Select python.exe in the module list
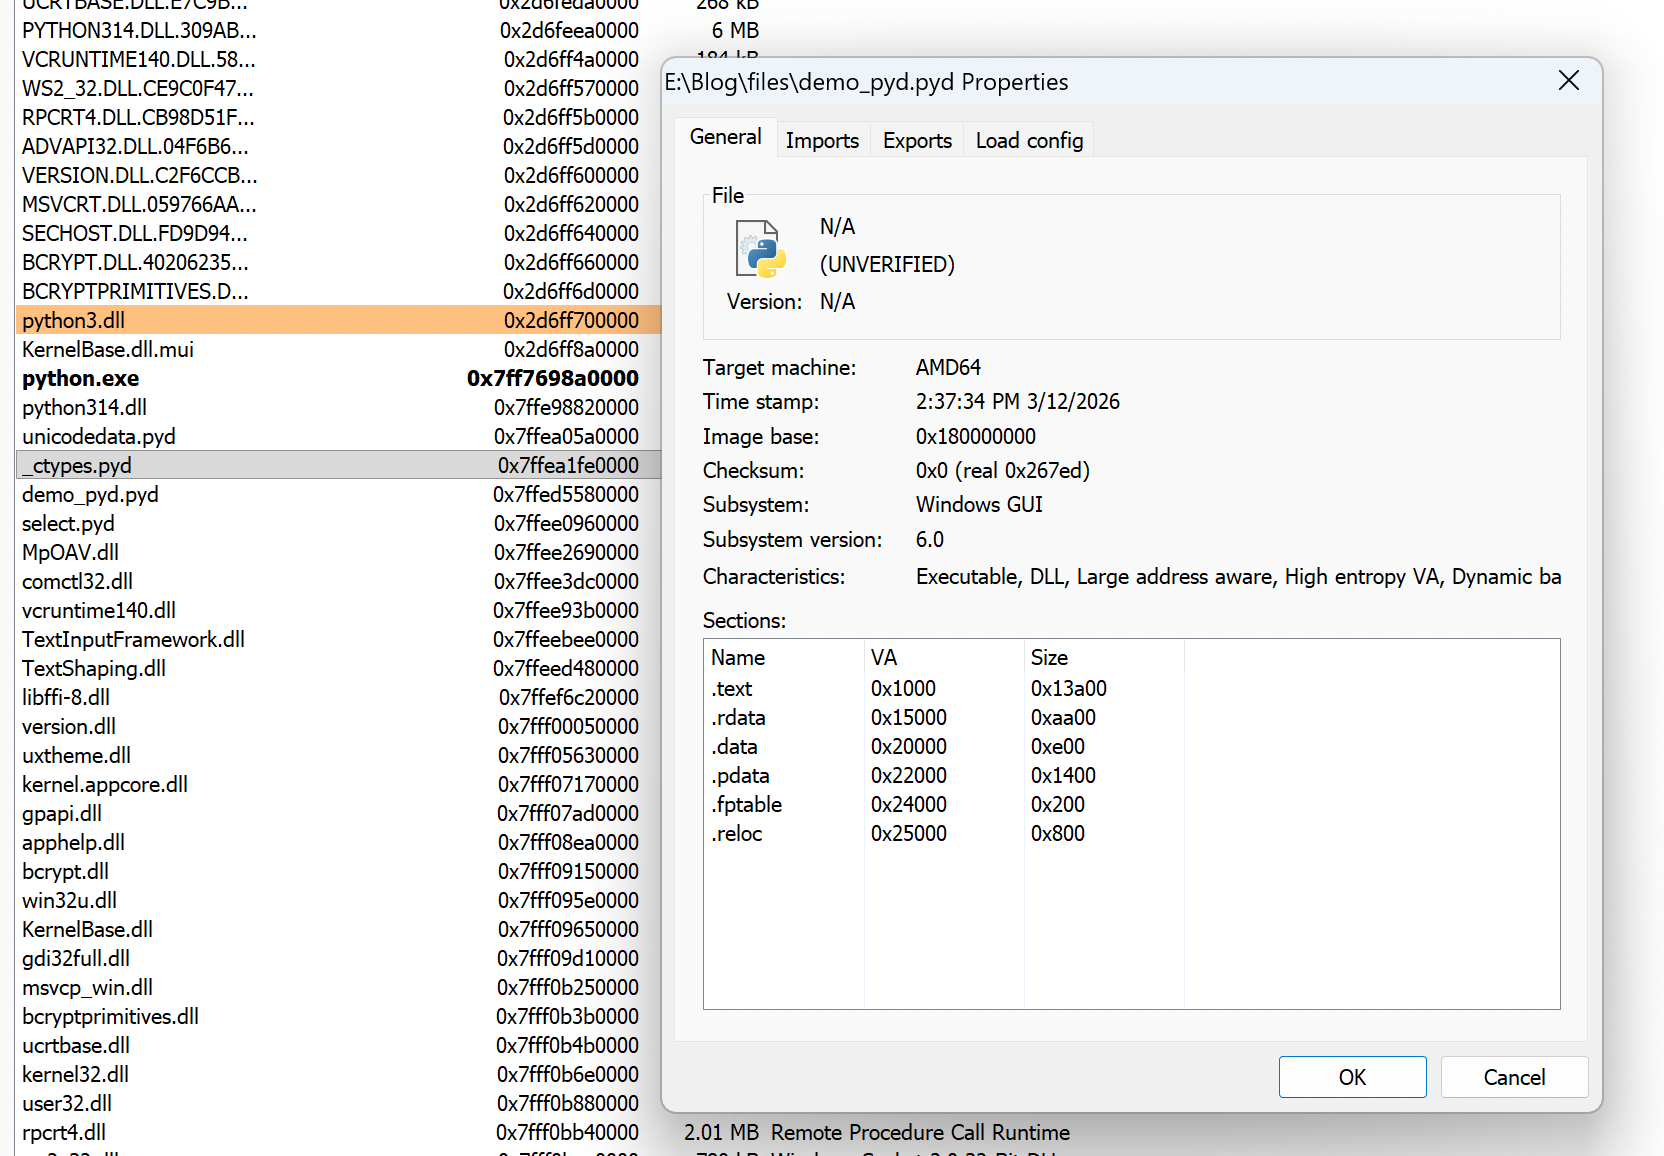The height and width of the screenshot is (1156, 1664). 339,379
